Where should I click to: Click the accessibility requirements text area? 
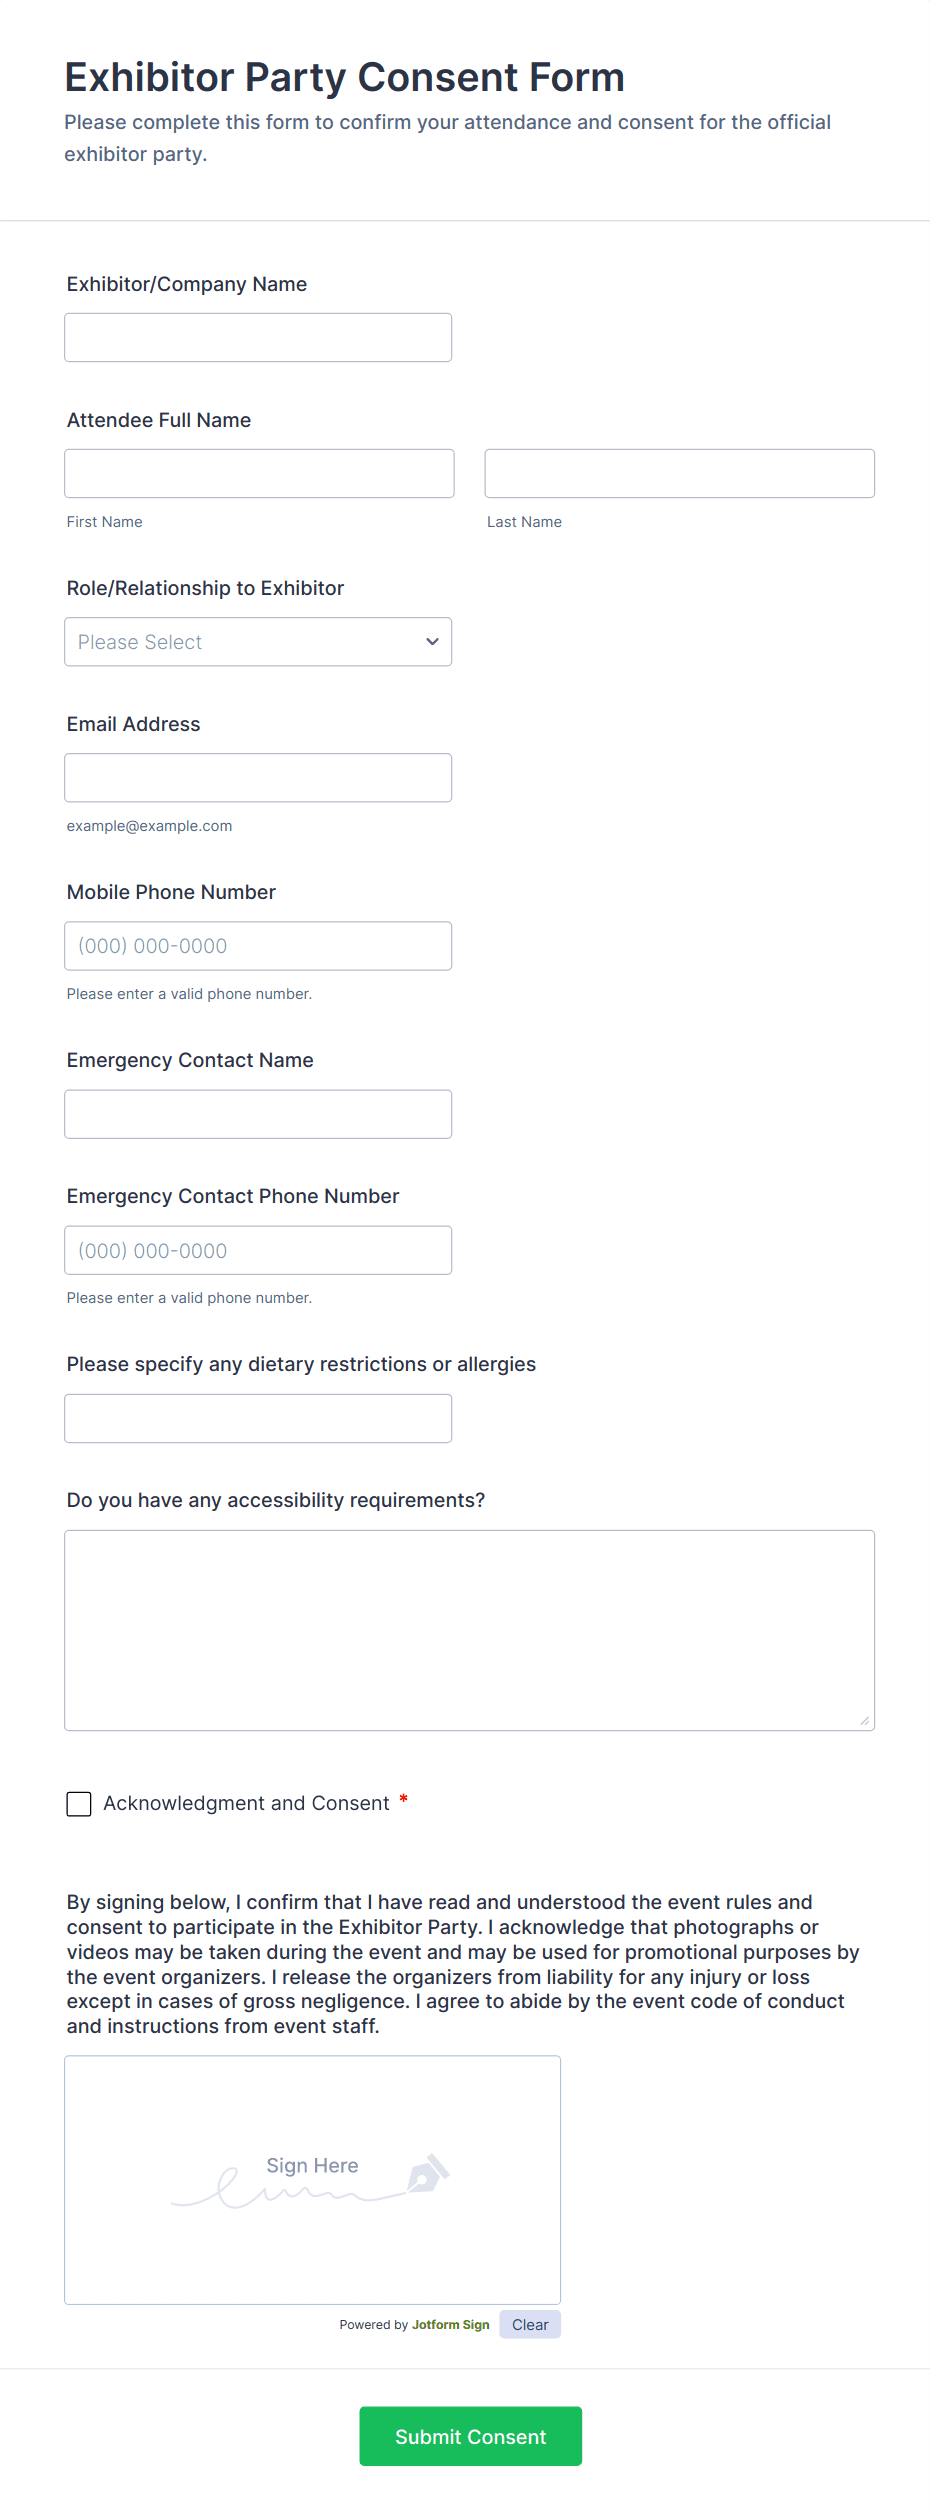coord(470,1630)
